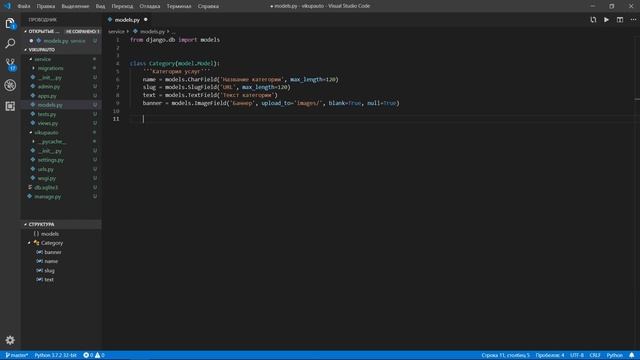Viewport: 640px width, 360px height.
Task: Click the Python language mode selector
Action: (x=615, y=355)
